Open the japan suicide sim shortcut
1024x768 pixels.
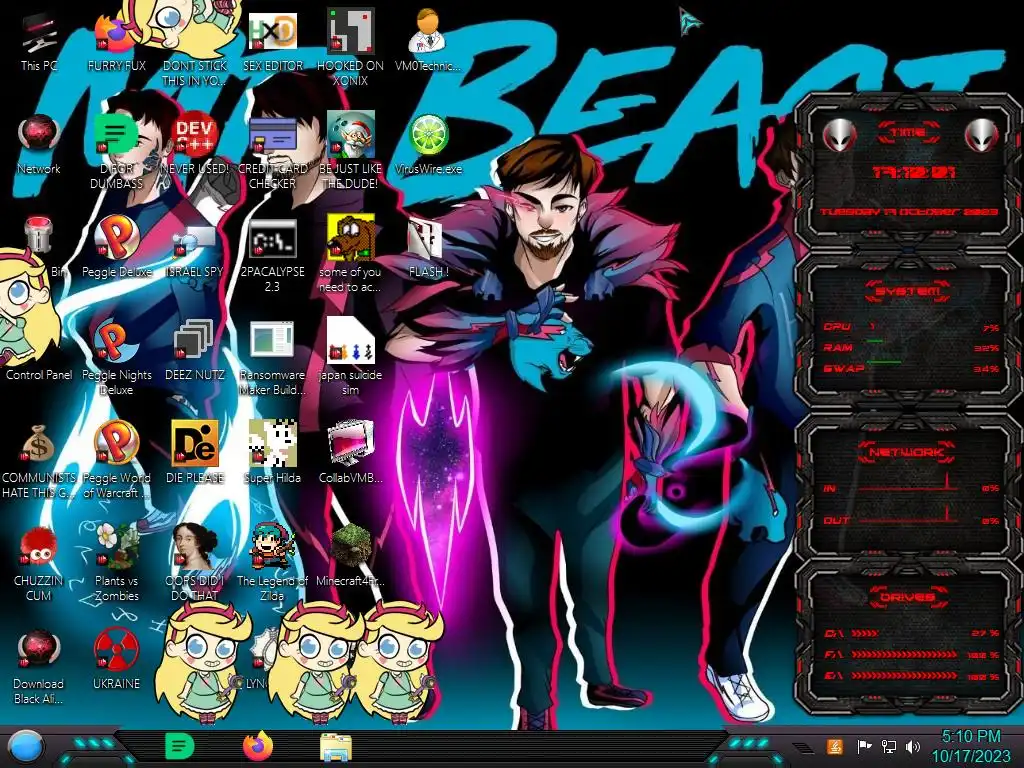click(351, 357)
